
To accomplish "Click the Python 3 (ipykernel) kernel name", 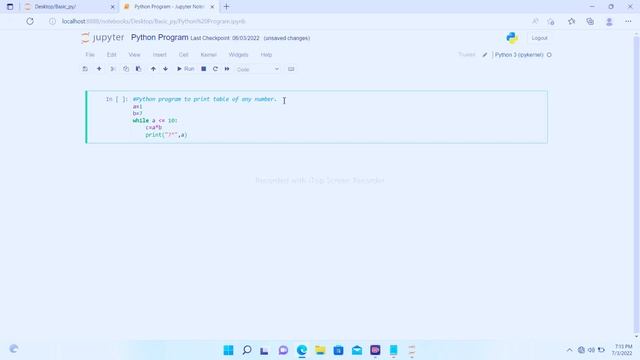I will pyautogui.click(x=519, y=55).
